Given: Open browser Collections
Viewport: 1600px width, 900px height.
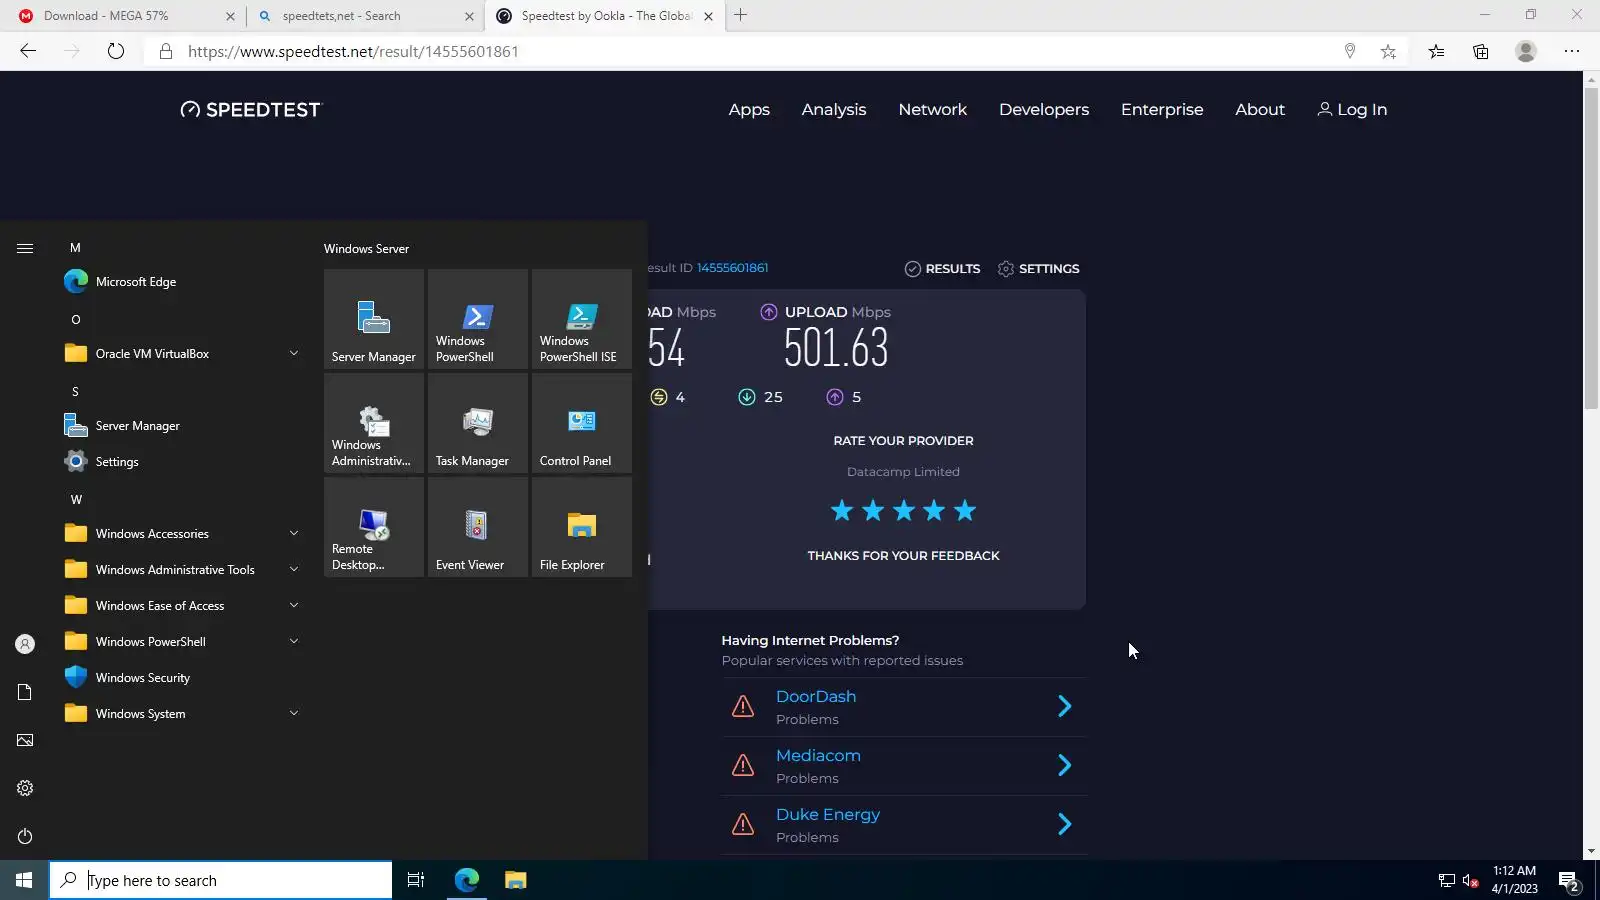Looking at the screenshot, I should (1481, 51).
